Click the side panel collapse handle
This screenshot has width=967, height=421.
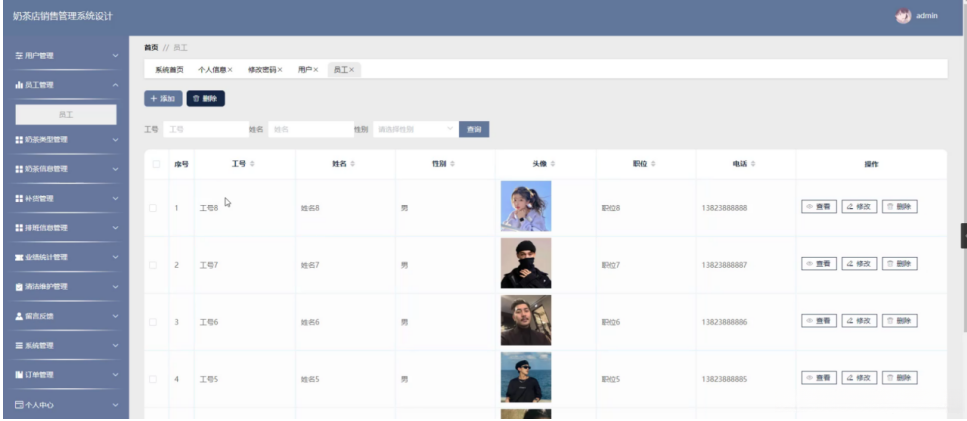[x=964, y=236]
